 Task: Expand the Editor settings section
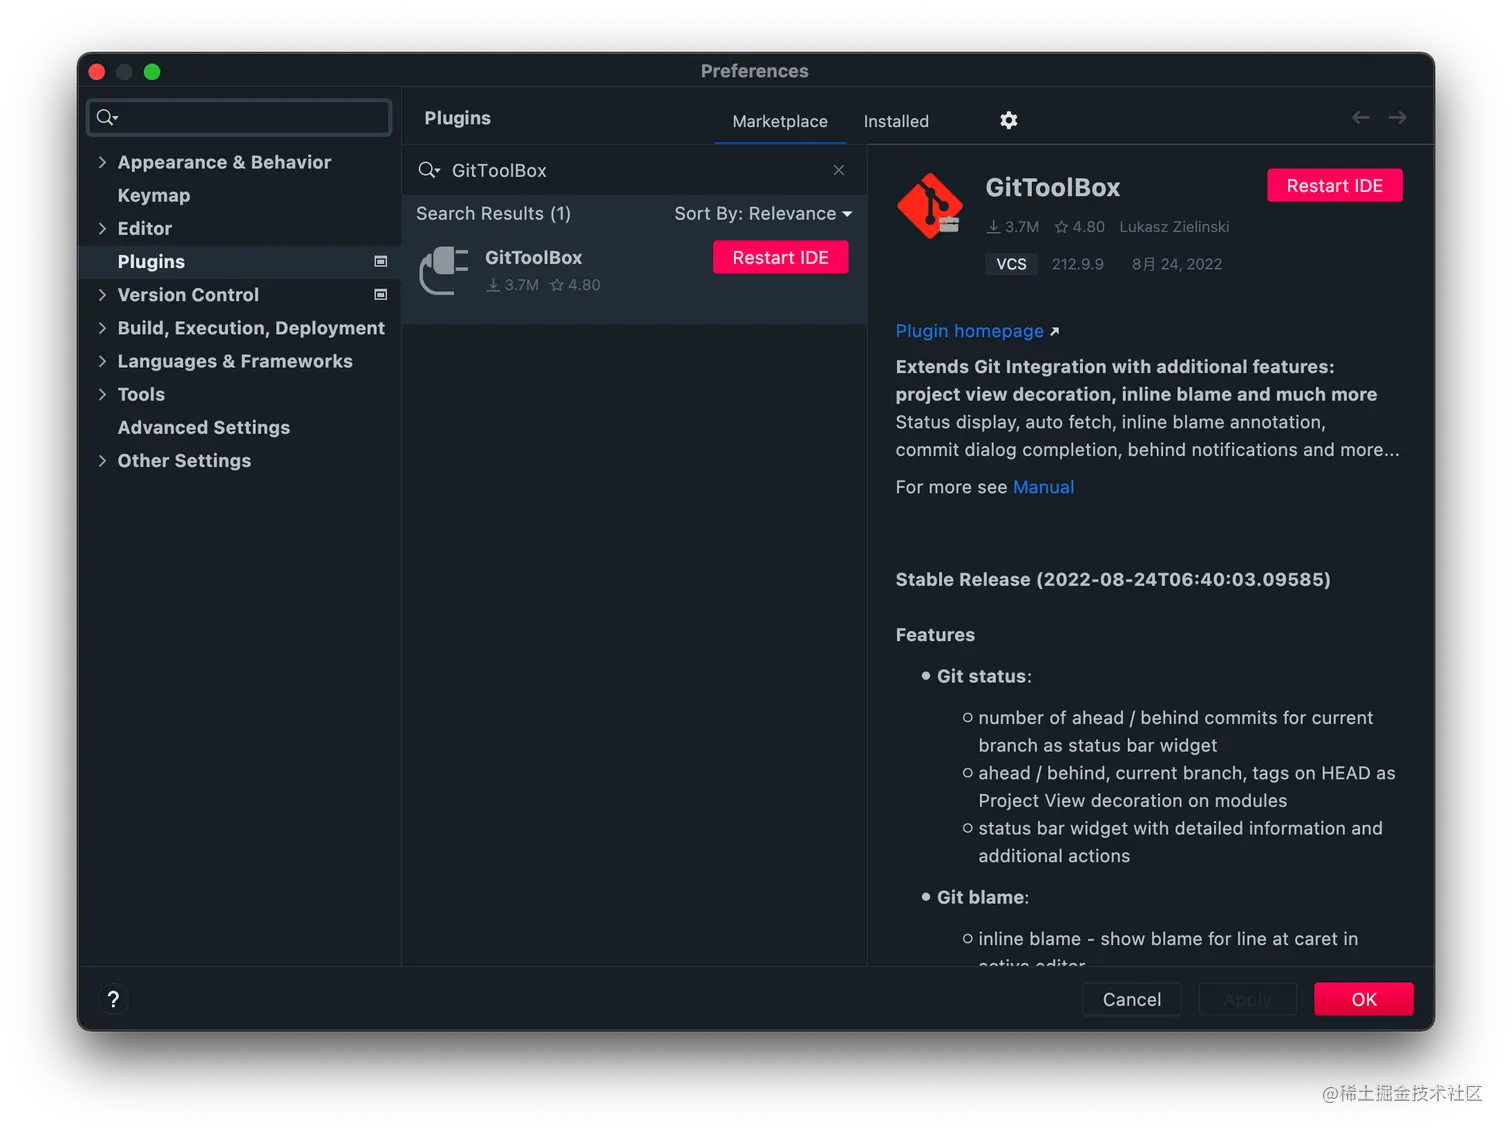102,228
